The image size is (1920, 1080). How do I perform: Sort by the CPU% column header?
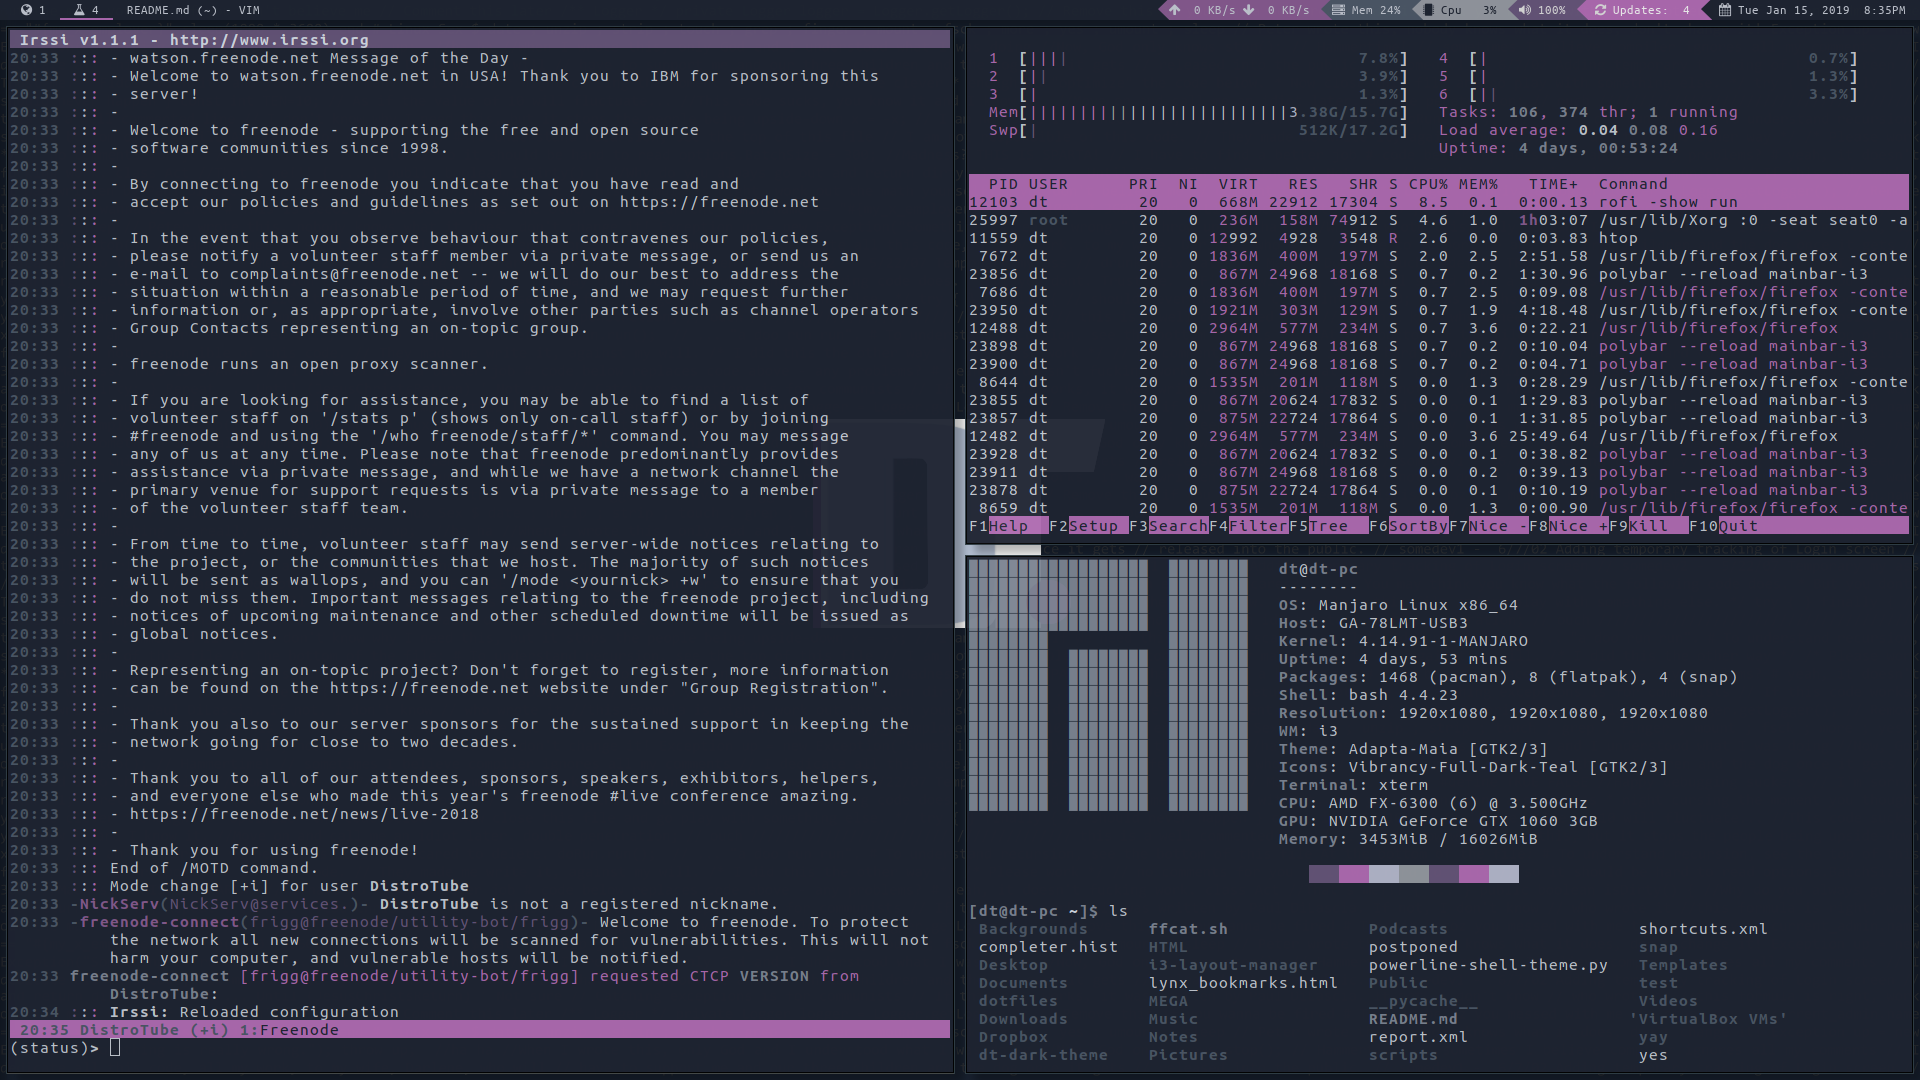pos(1427,184)
